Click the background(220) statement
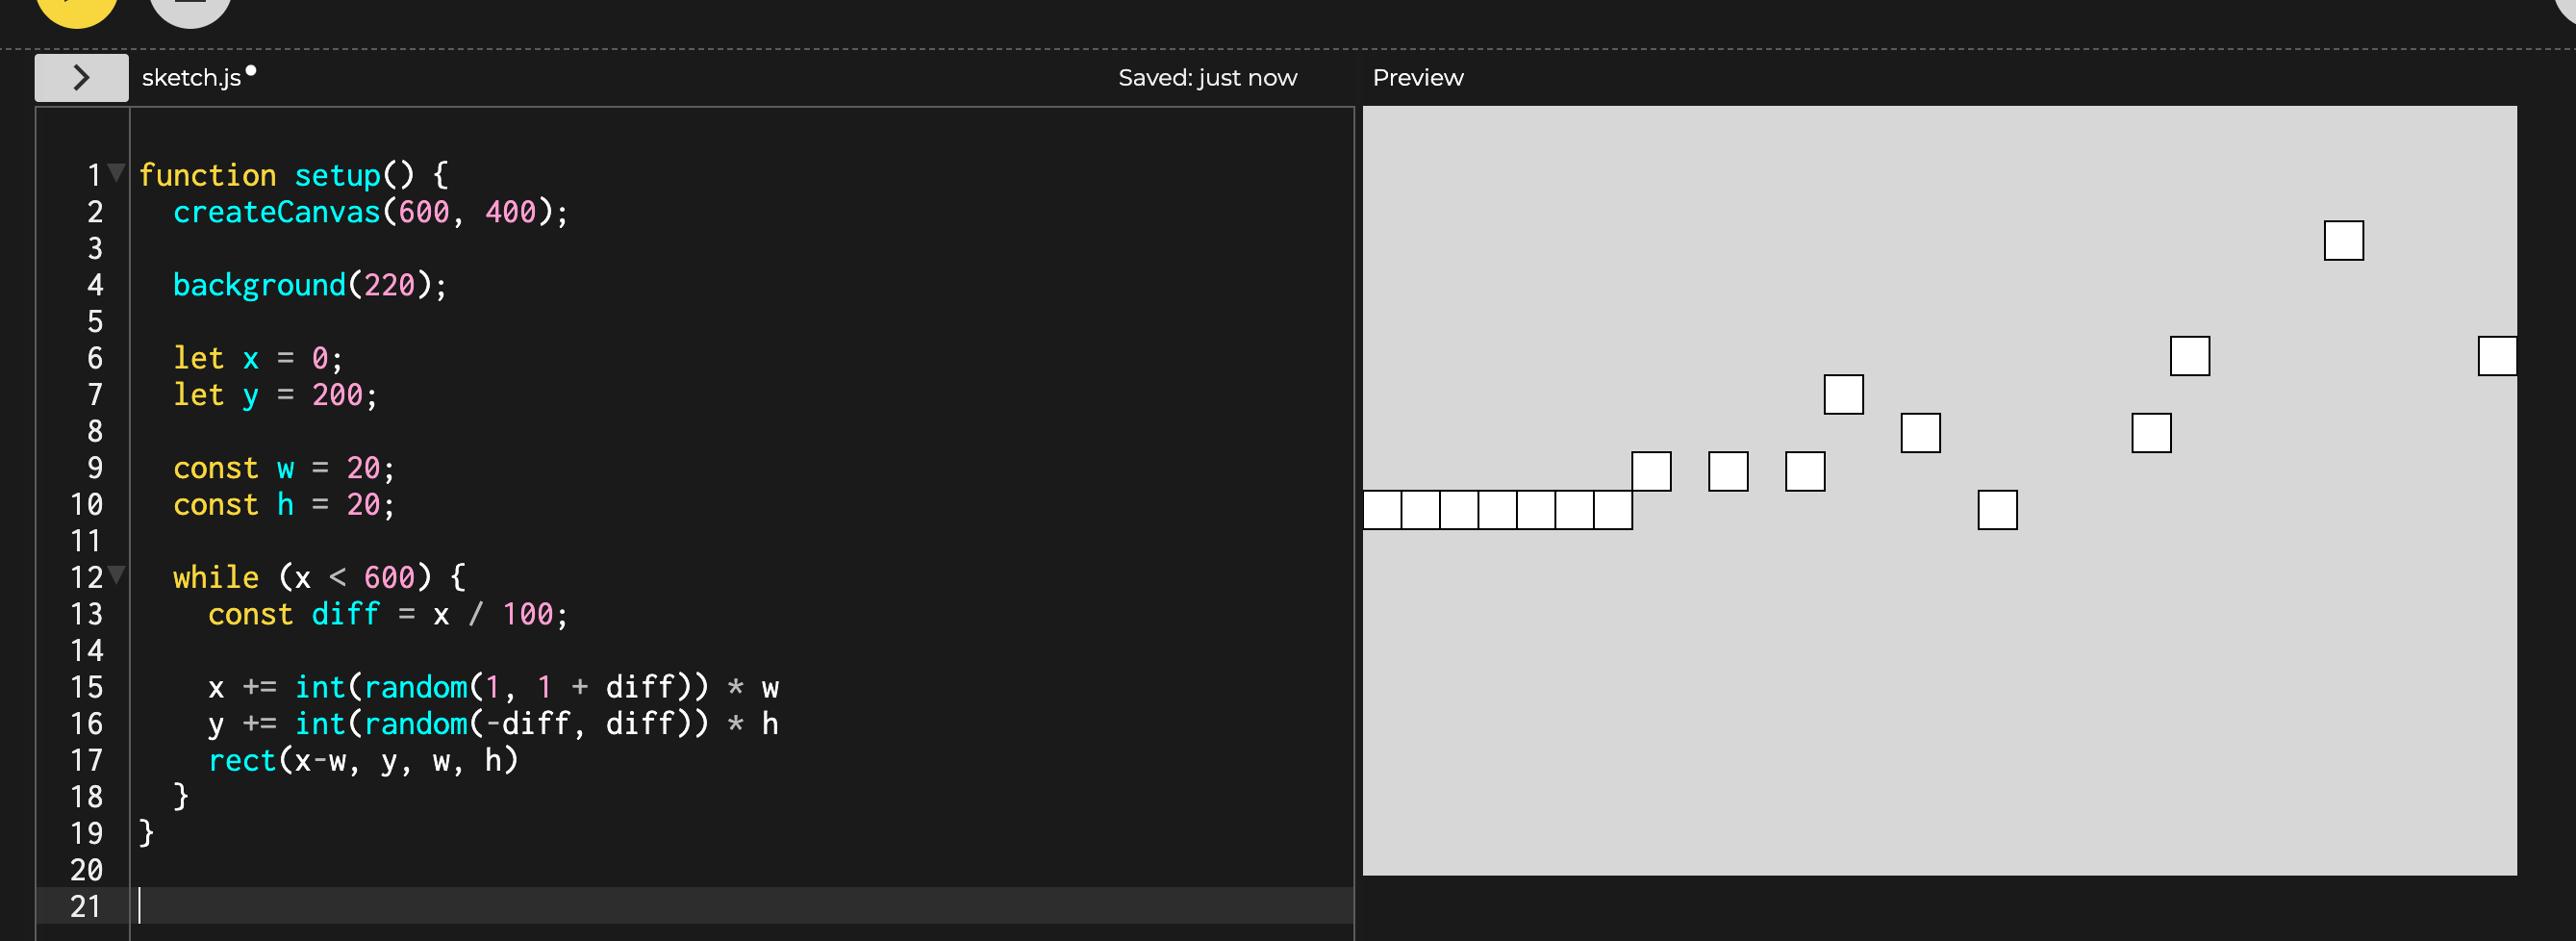Screen dimensions: 2576x941 309,285
